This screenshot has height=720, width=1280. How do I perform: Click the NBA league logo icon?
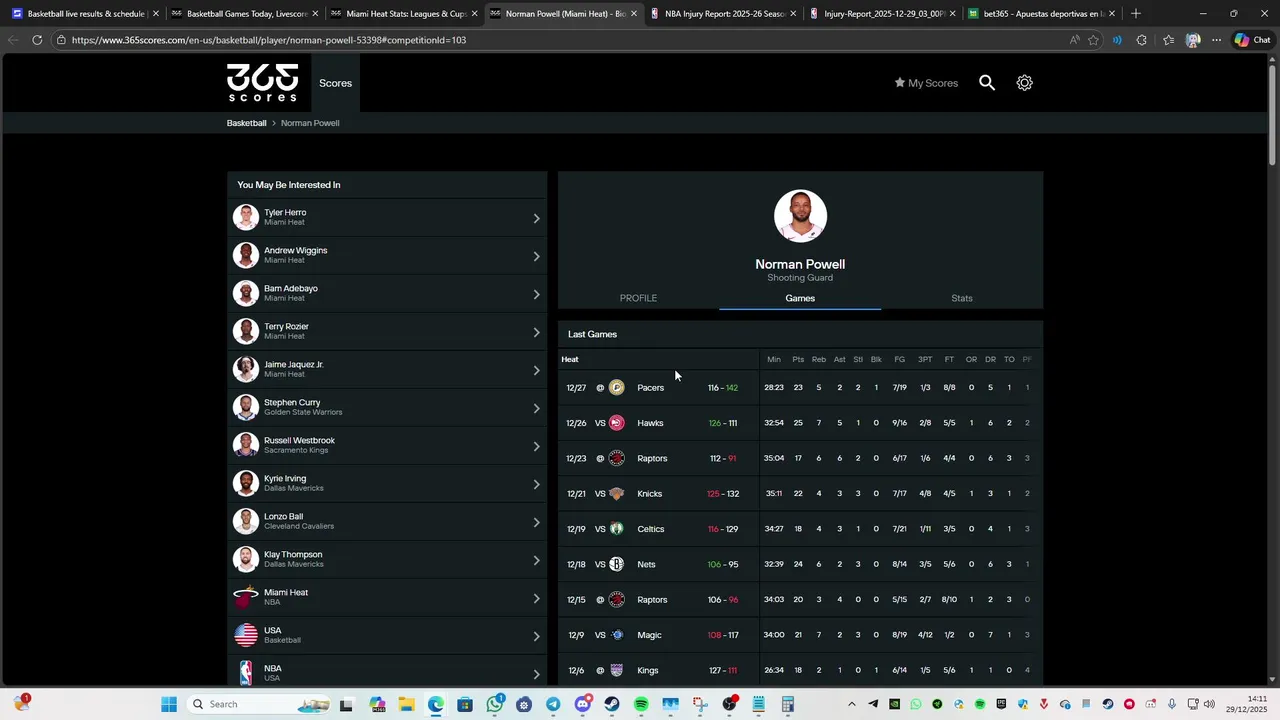tap(245, 673)
